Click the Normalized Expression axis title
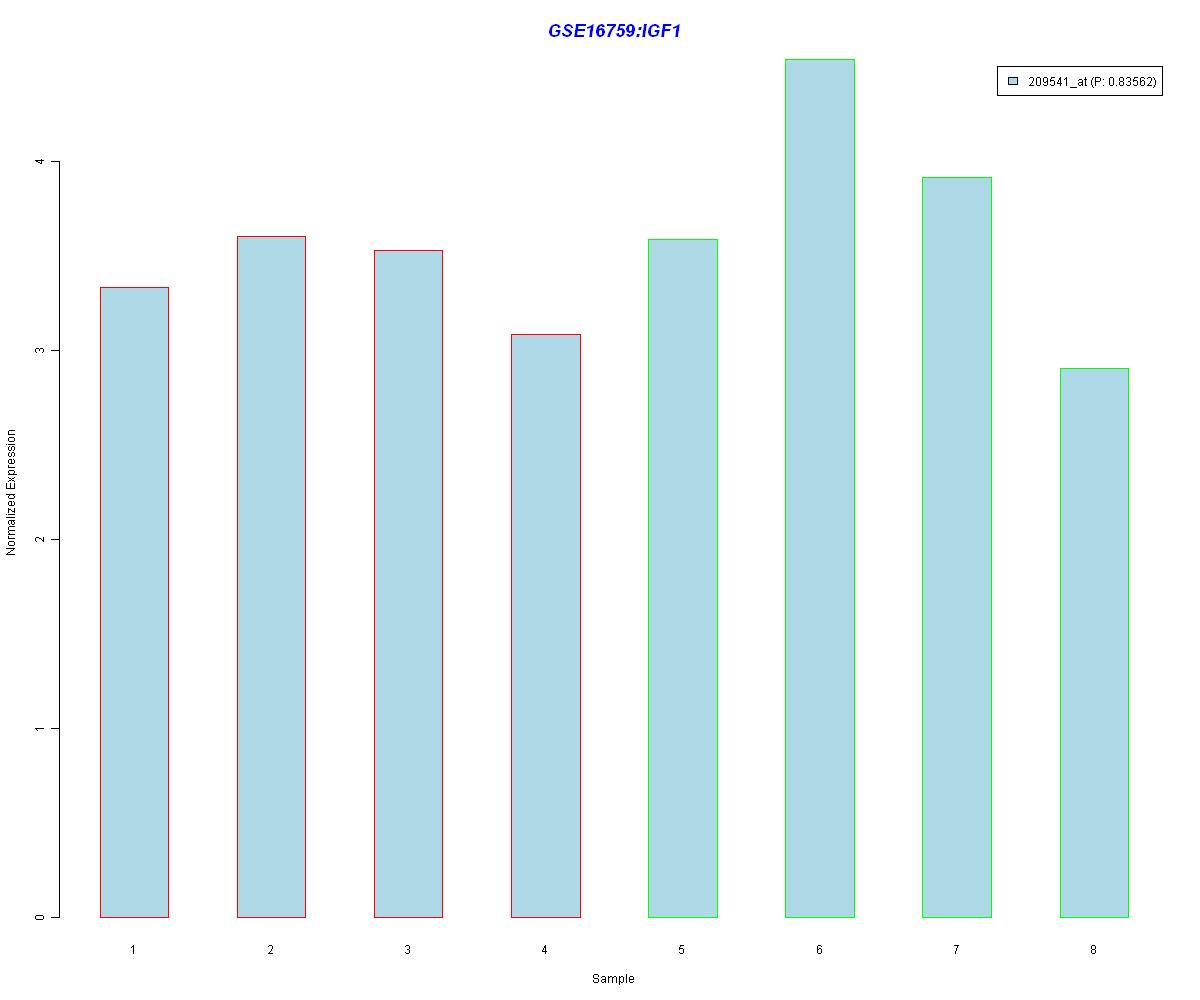This screenshot has height=1000, width=1200. [x=12, y=492]
